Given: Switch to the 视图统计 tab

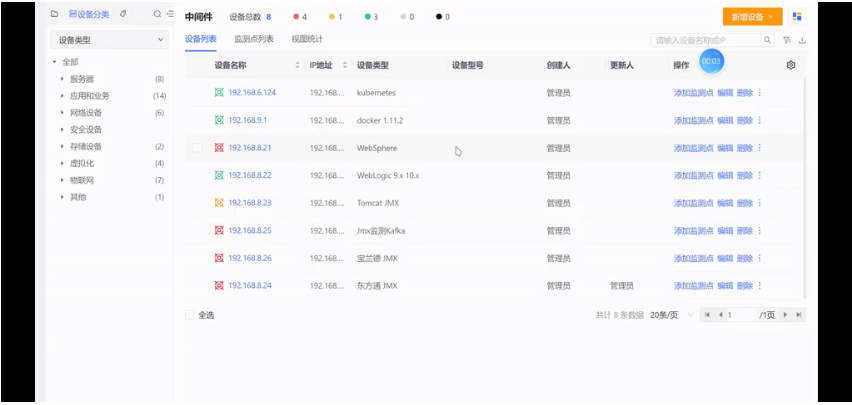Looking at the screenshot, I should (x=307, y=39).
